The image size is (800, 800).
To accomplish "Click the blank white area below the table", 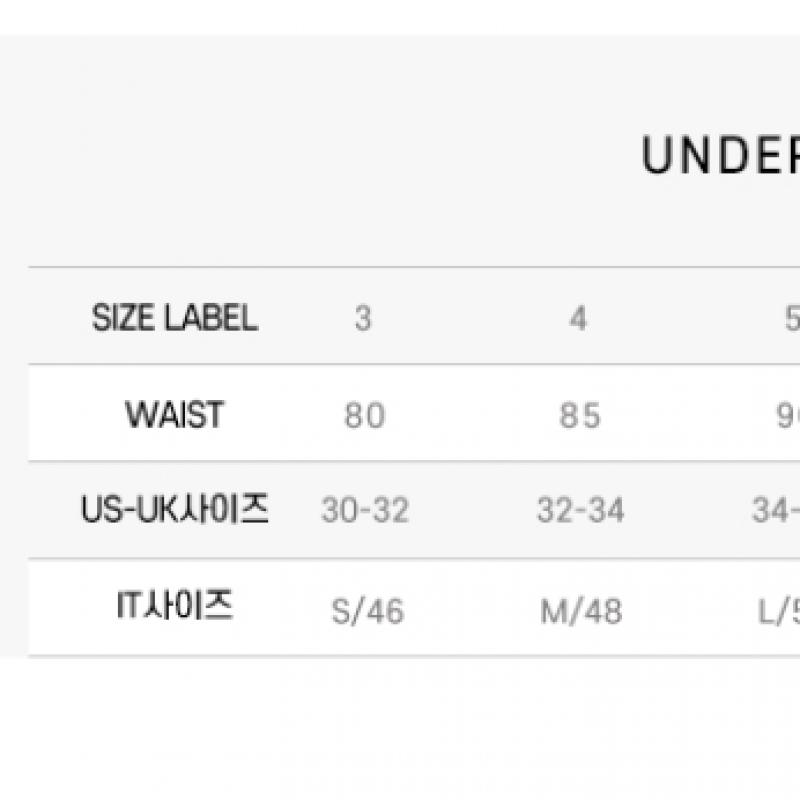I will pyautogui.click(x=400, y=730).
